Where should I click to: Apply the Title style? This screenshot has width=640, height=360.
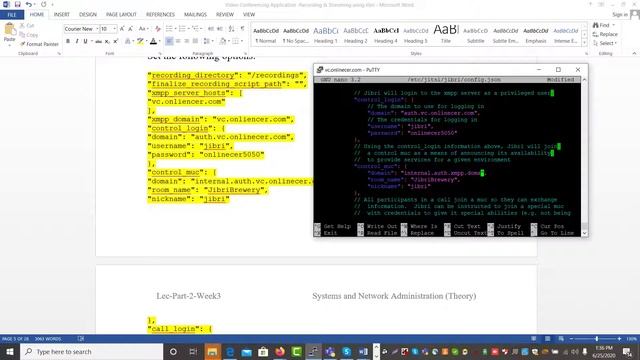click(446, 35)
